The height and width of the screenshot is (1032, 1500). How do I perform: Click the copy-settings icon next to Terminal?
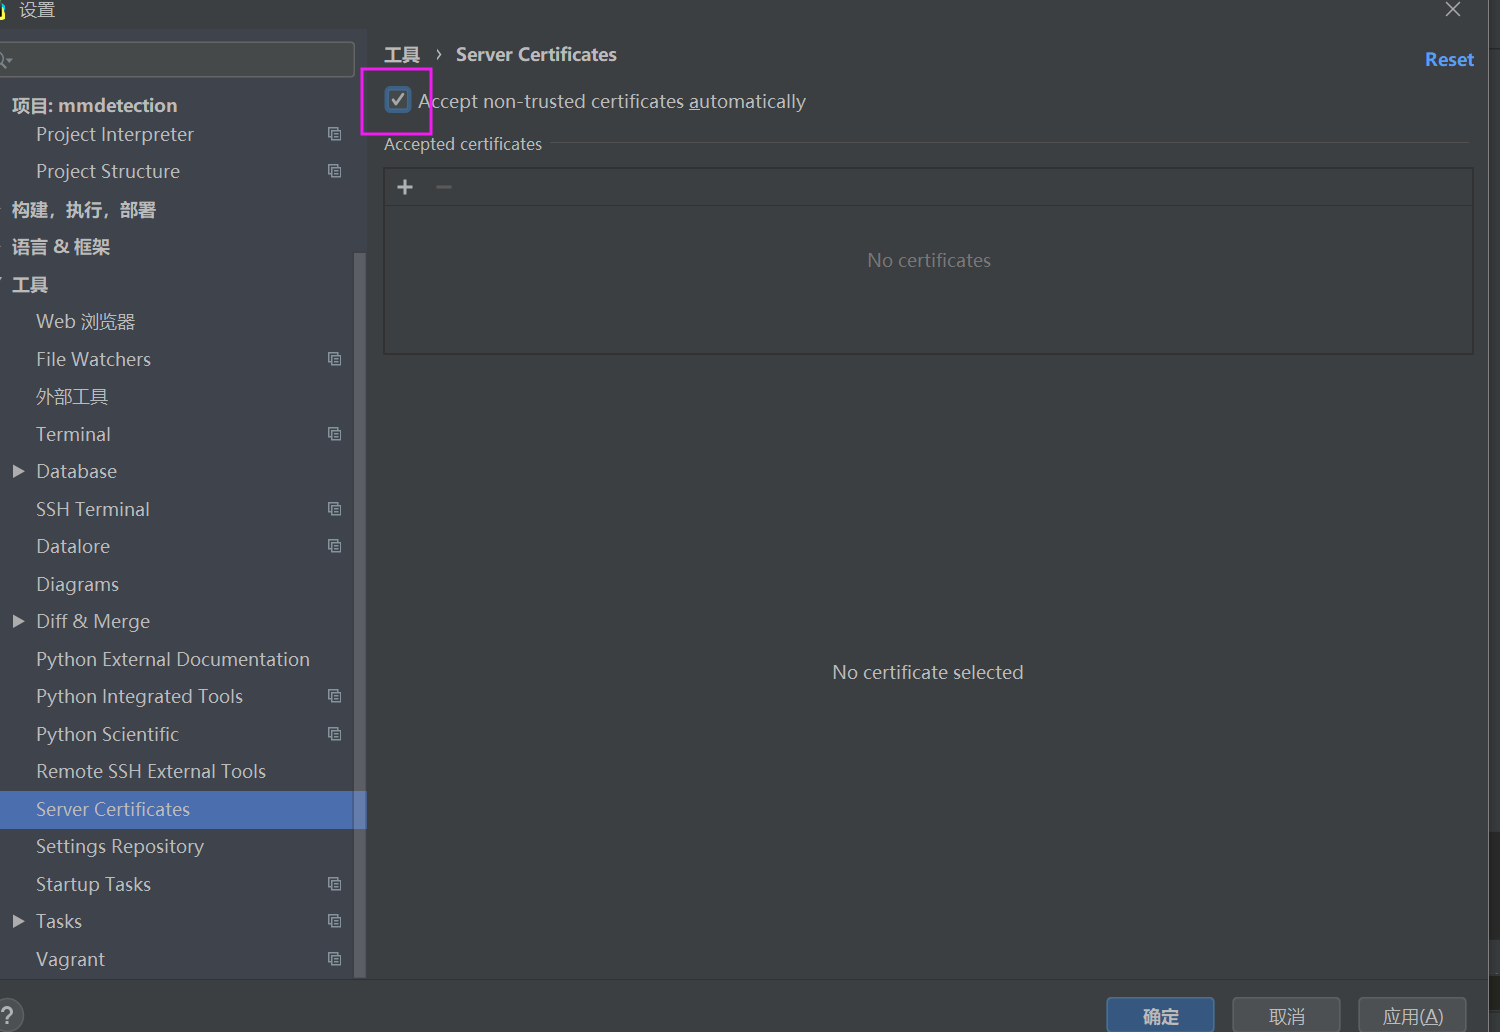(x=334, y=433)
